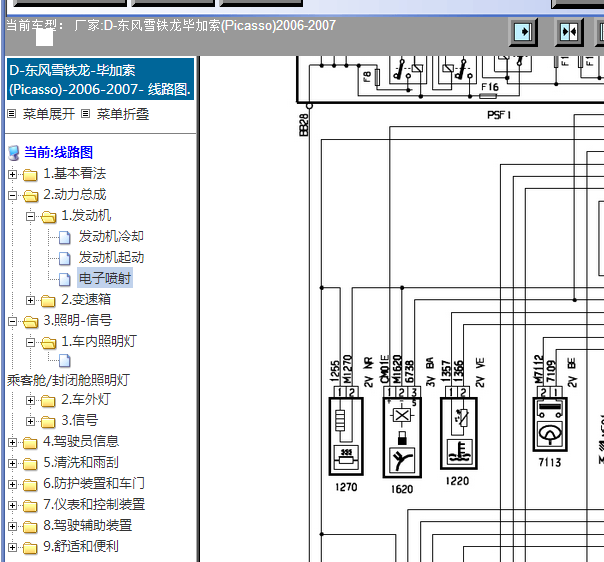
Task: Click the 当前车型 vehicle model header text
Action: tap(171, 25)
